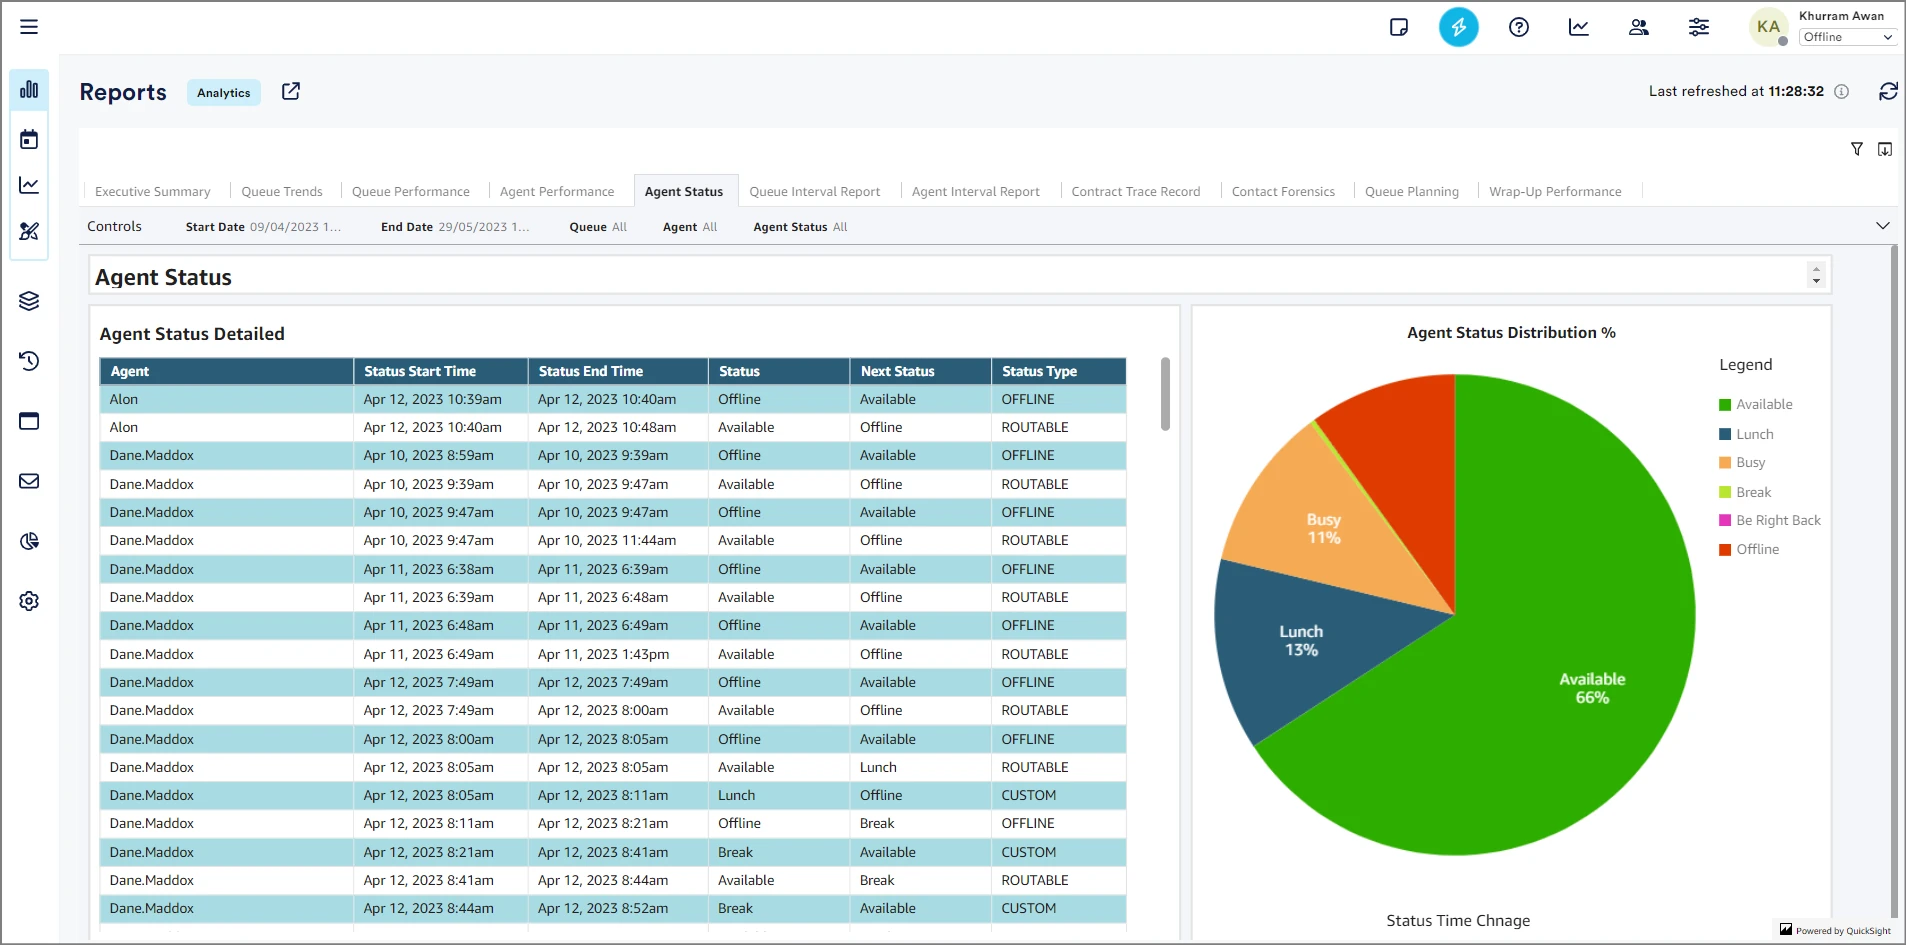Click the Analytics button
The height and width of the screenshot is (945, 1906).
[x=224, y=93]
